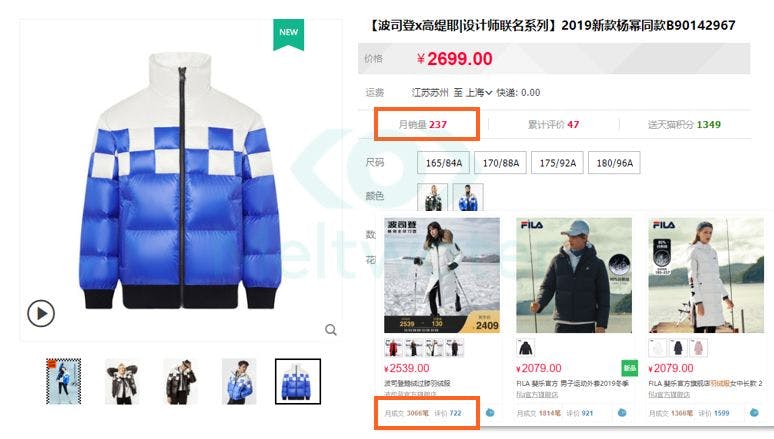
Task: Select size 165/84A
Action: tap(444, 163)
